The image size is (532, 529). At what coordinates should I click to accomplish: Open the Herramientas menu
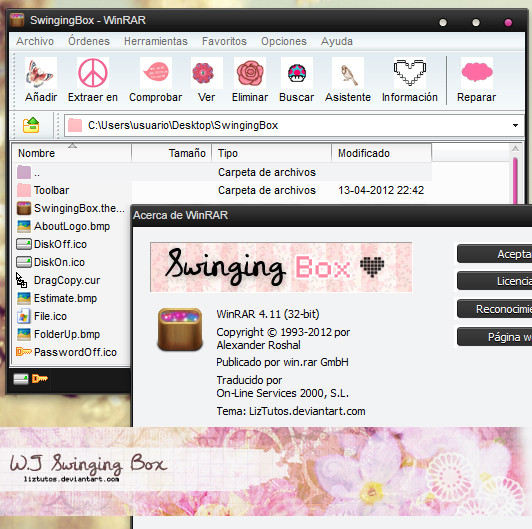(x=156, y=41)
